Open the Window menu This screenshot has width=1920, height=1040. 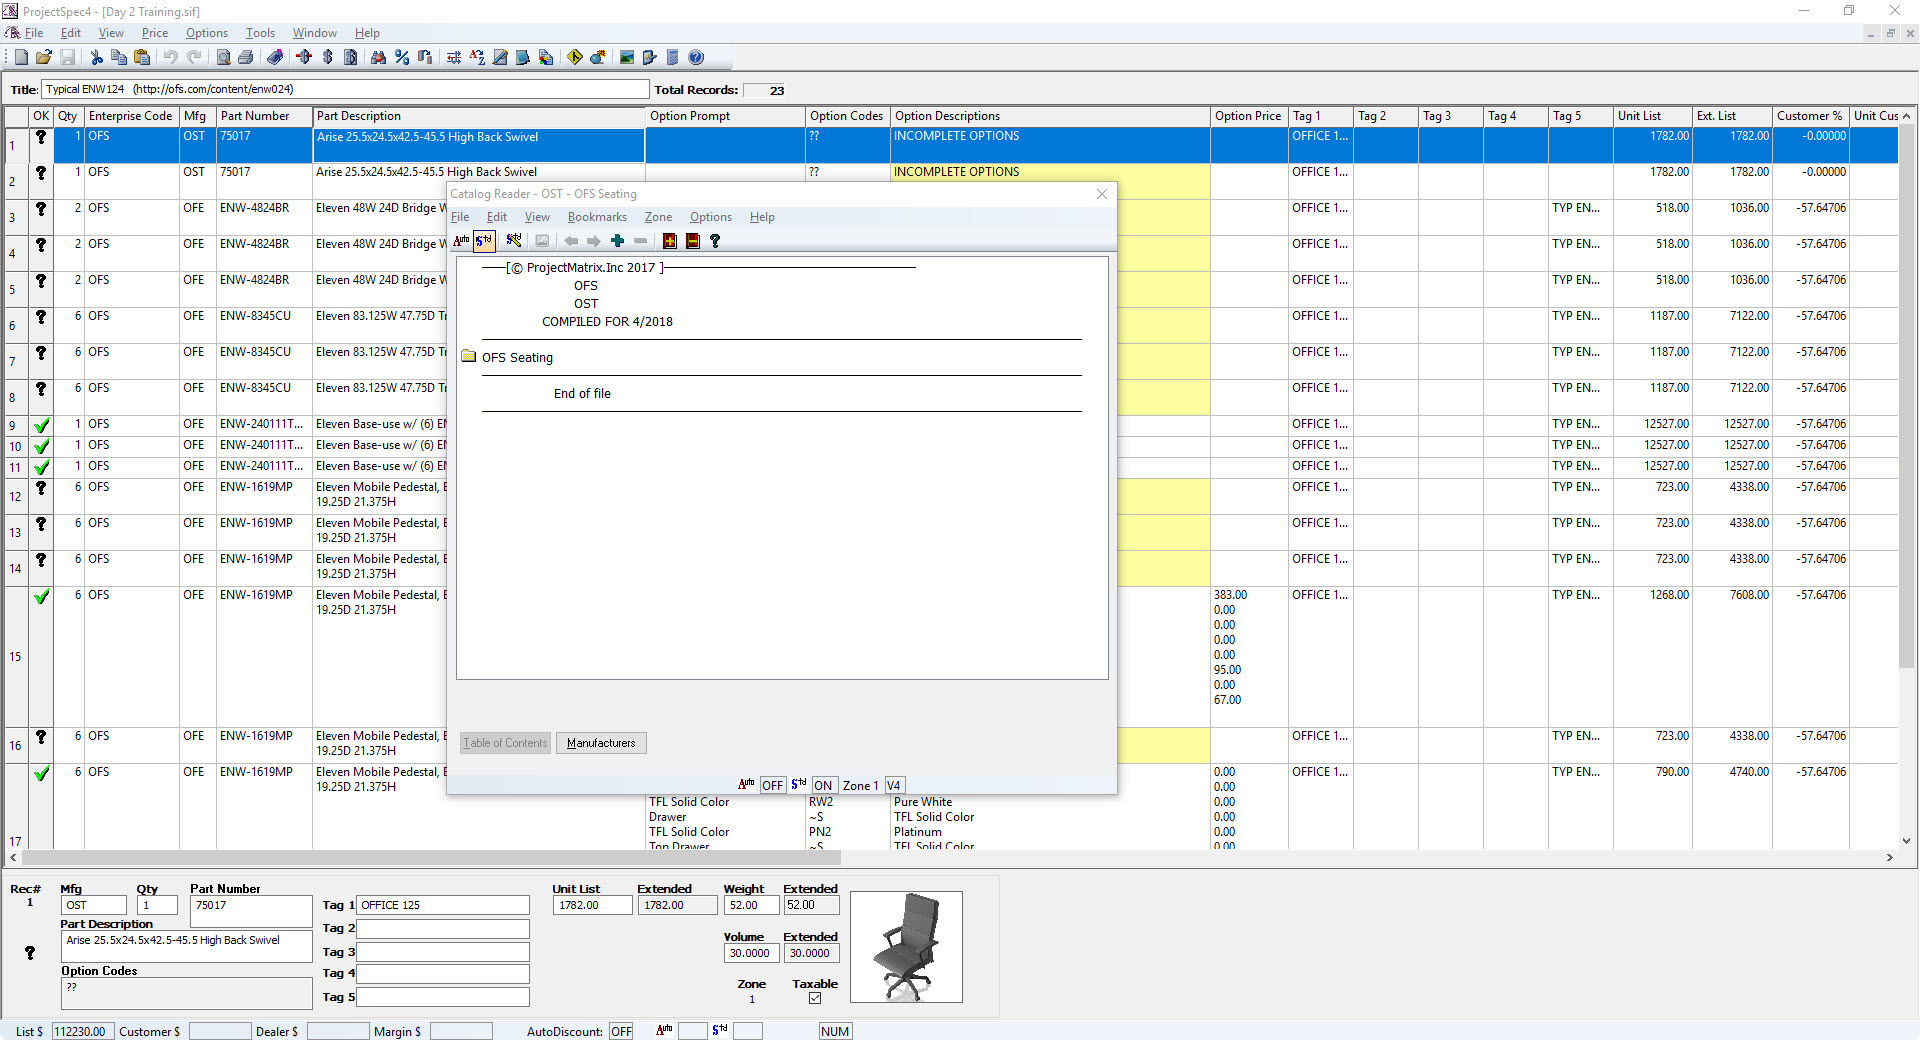[315, 33]
